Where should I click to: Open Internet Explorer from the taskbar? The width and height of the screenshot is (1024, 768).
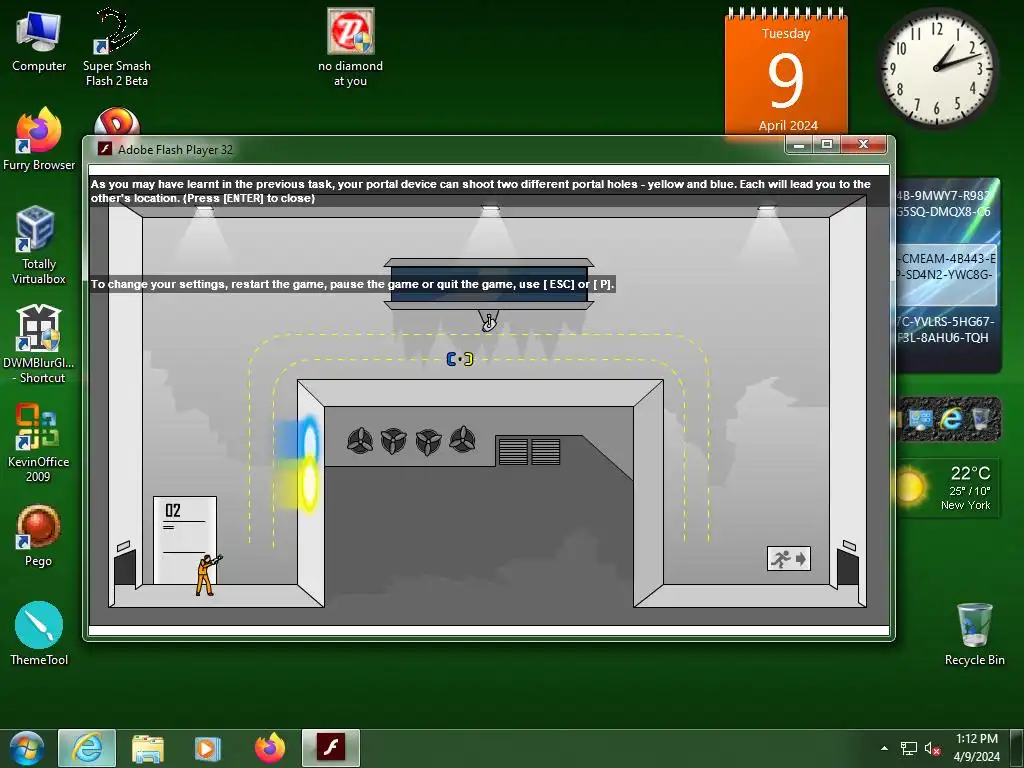tap(87, 748)
